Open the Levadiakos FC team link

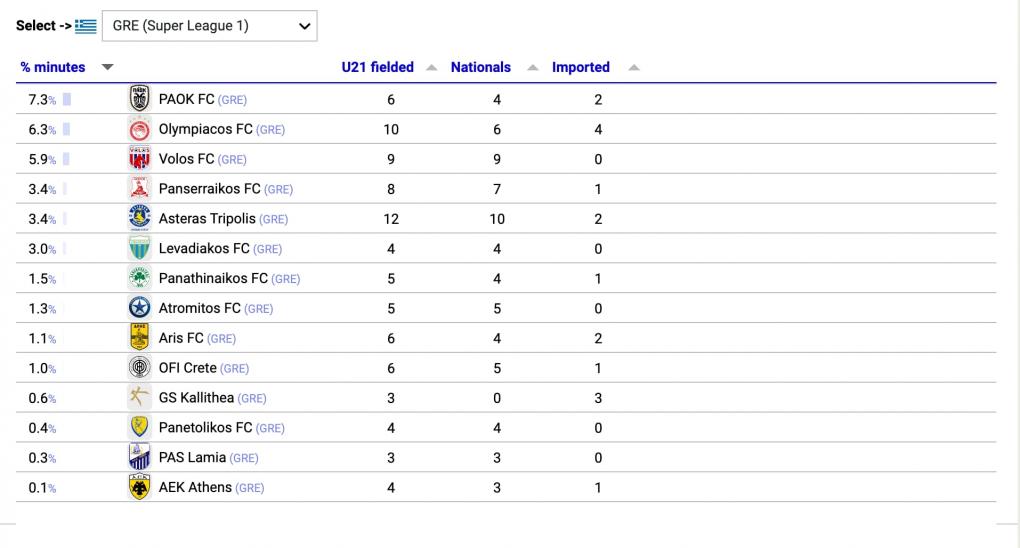[x=204, y=249]
